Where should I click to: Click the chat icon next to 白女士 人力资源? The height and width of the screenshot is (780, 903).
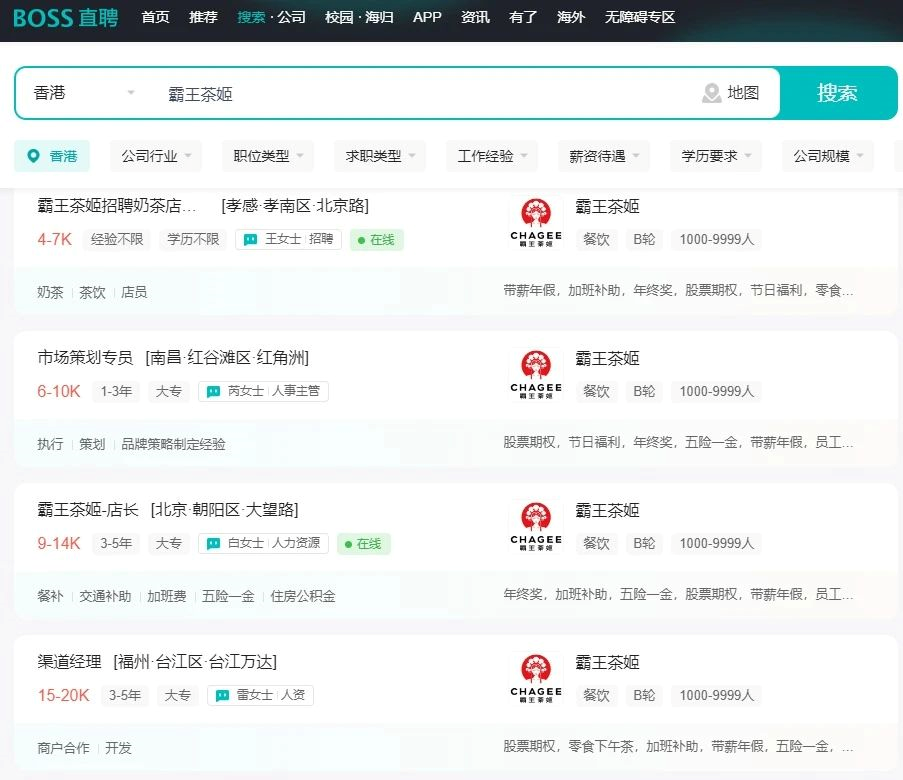(214, 544)
